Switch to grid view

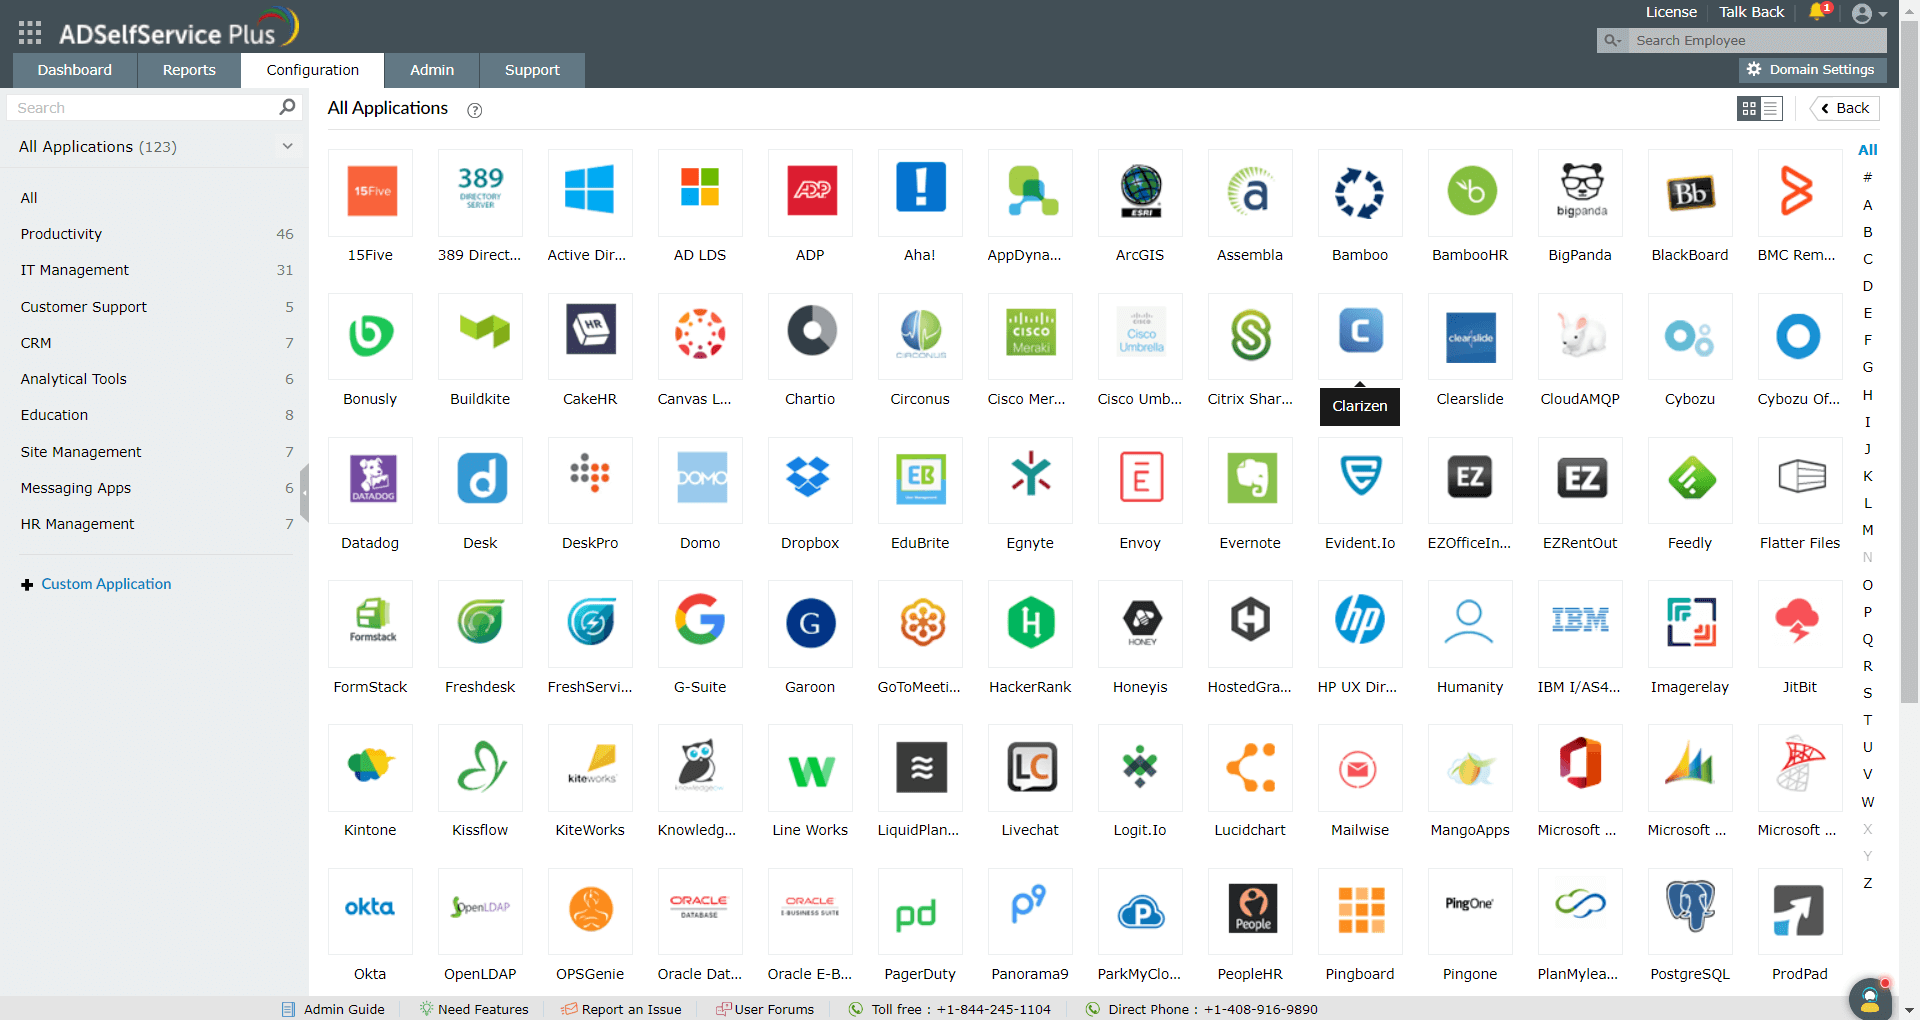tap(1749, 108)
